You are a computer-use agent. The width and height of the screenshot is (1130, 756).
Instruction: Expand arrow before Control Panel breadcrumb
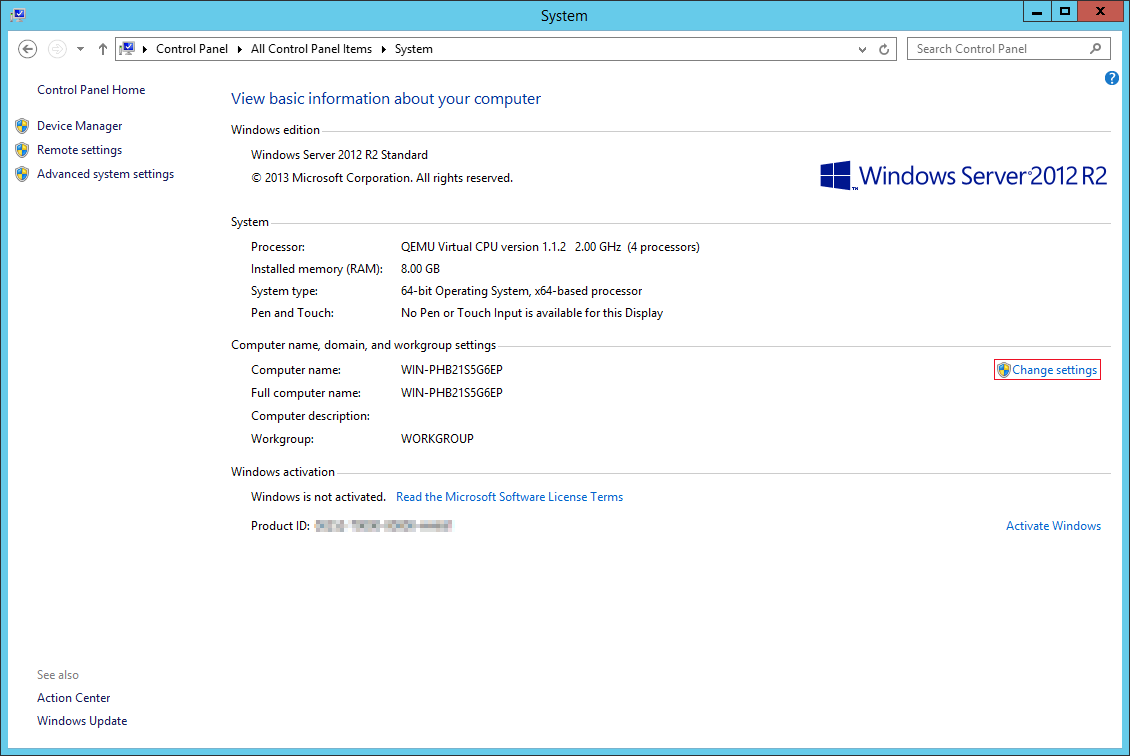(145, 49)
